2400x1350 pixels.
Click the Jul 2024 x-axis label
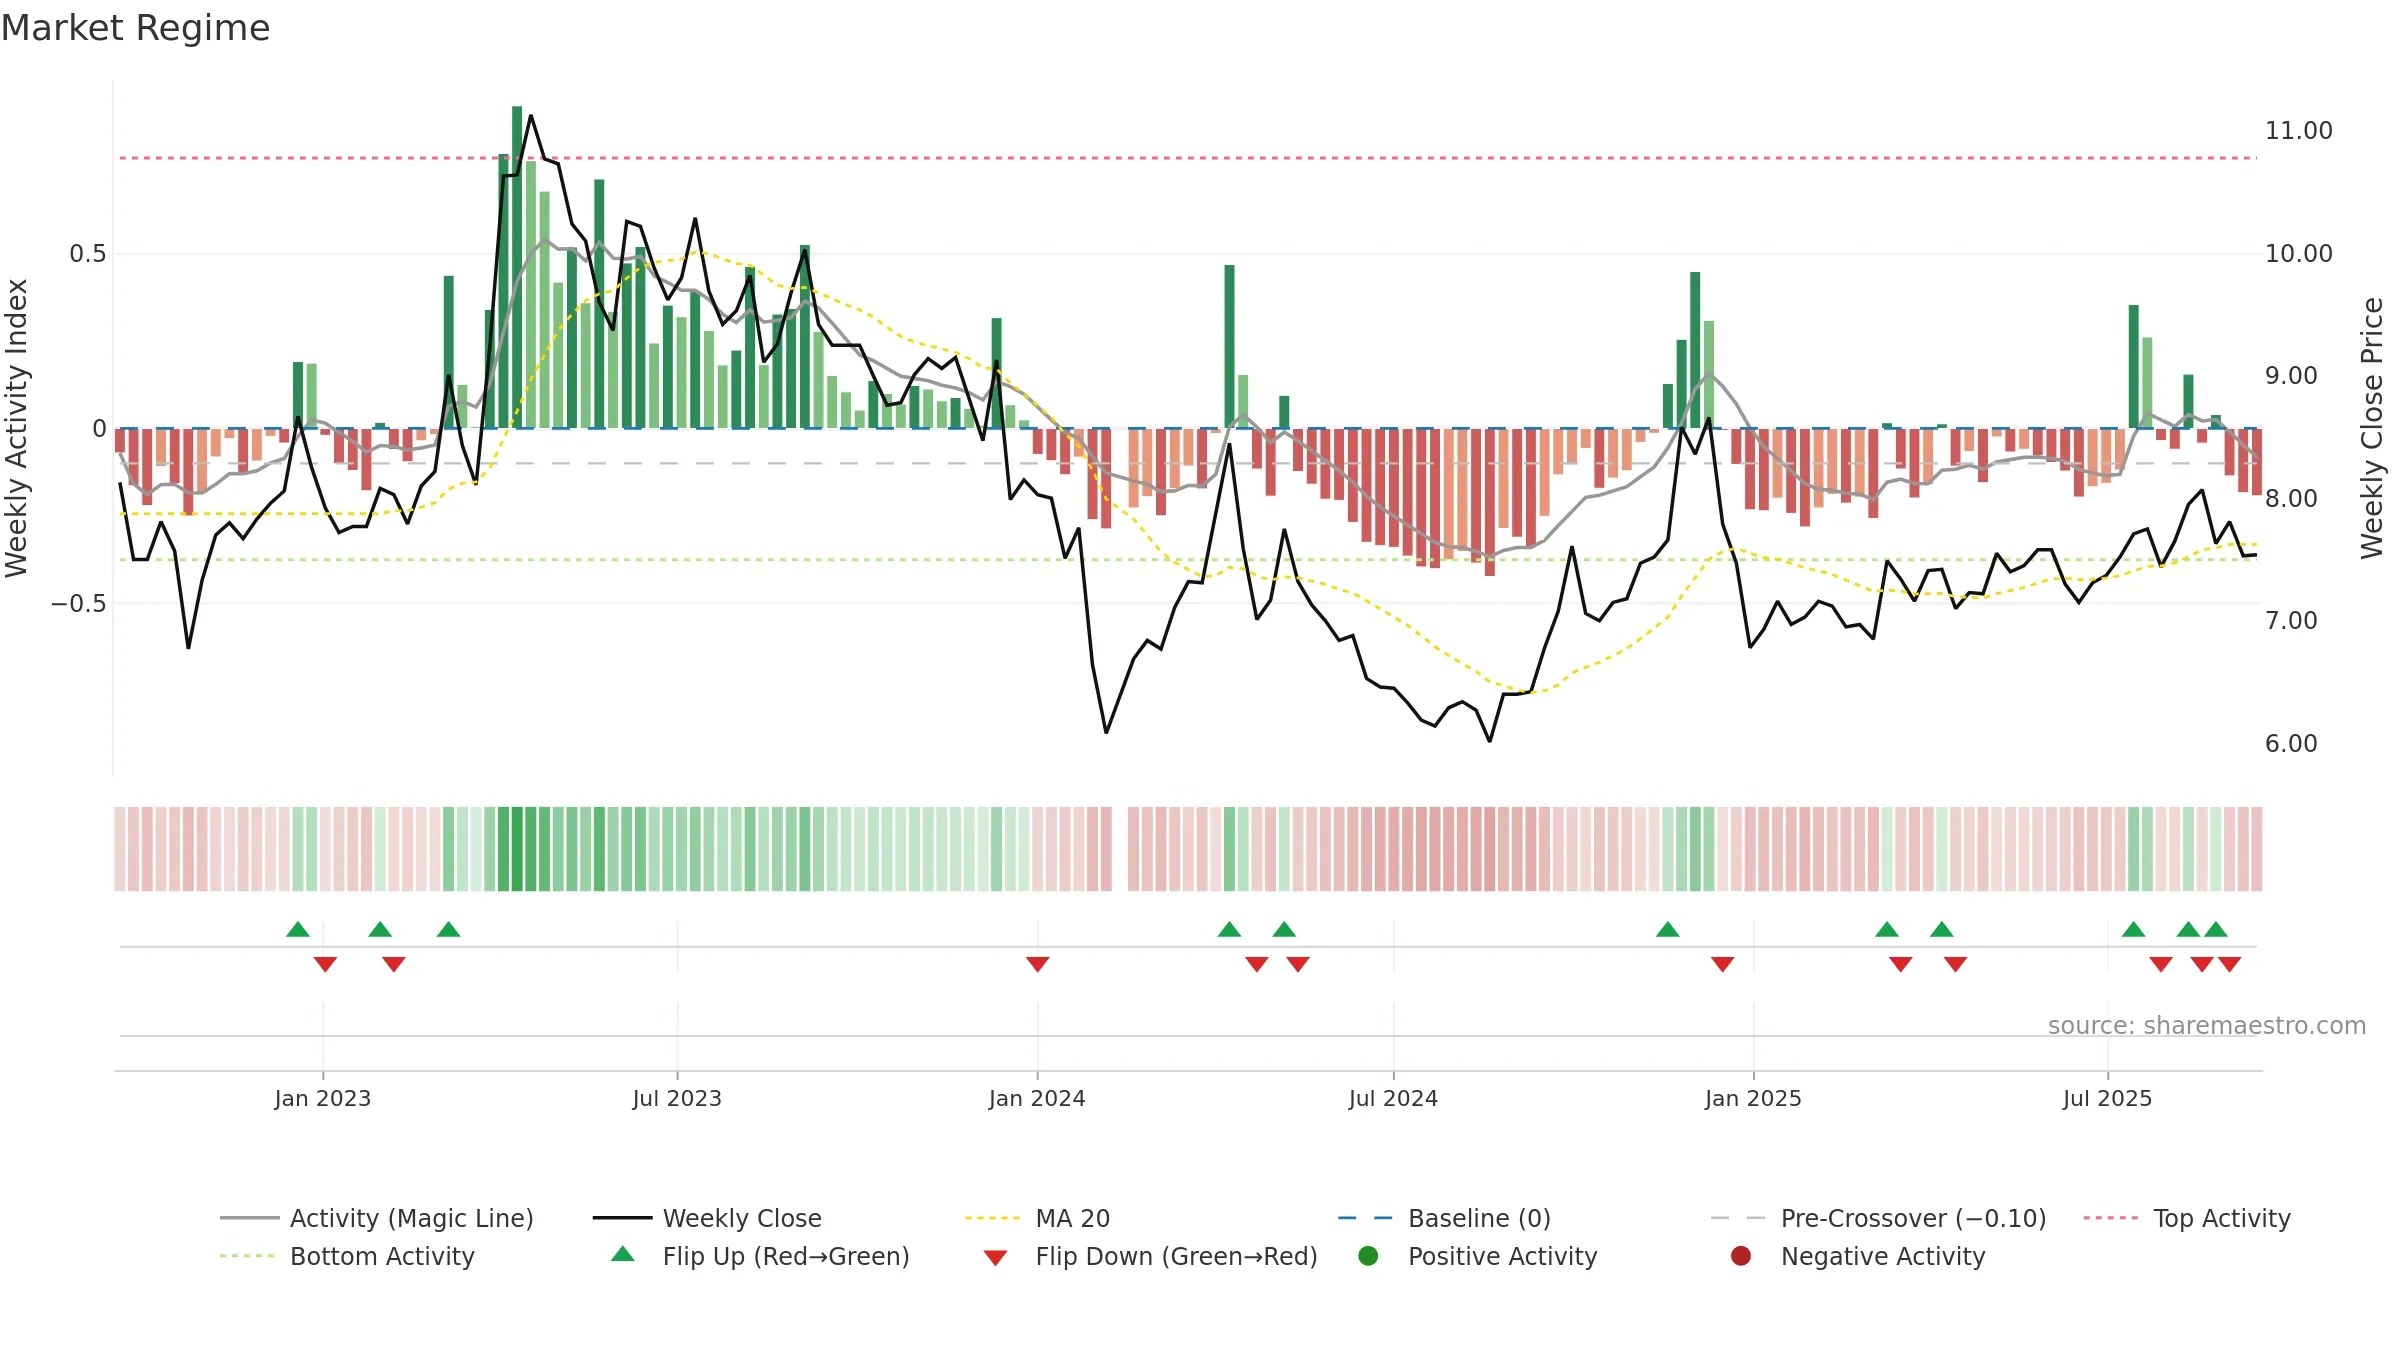point(1393,1099)
